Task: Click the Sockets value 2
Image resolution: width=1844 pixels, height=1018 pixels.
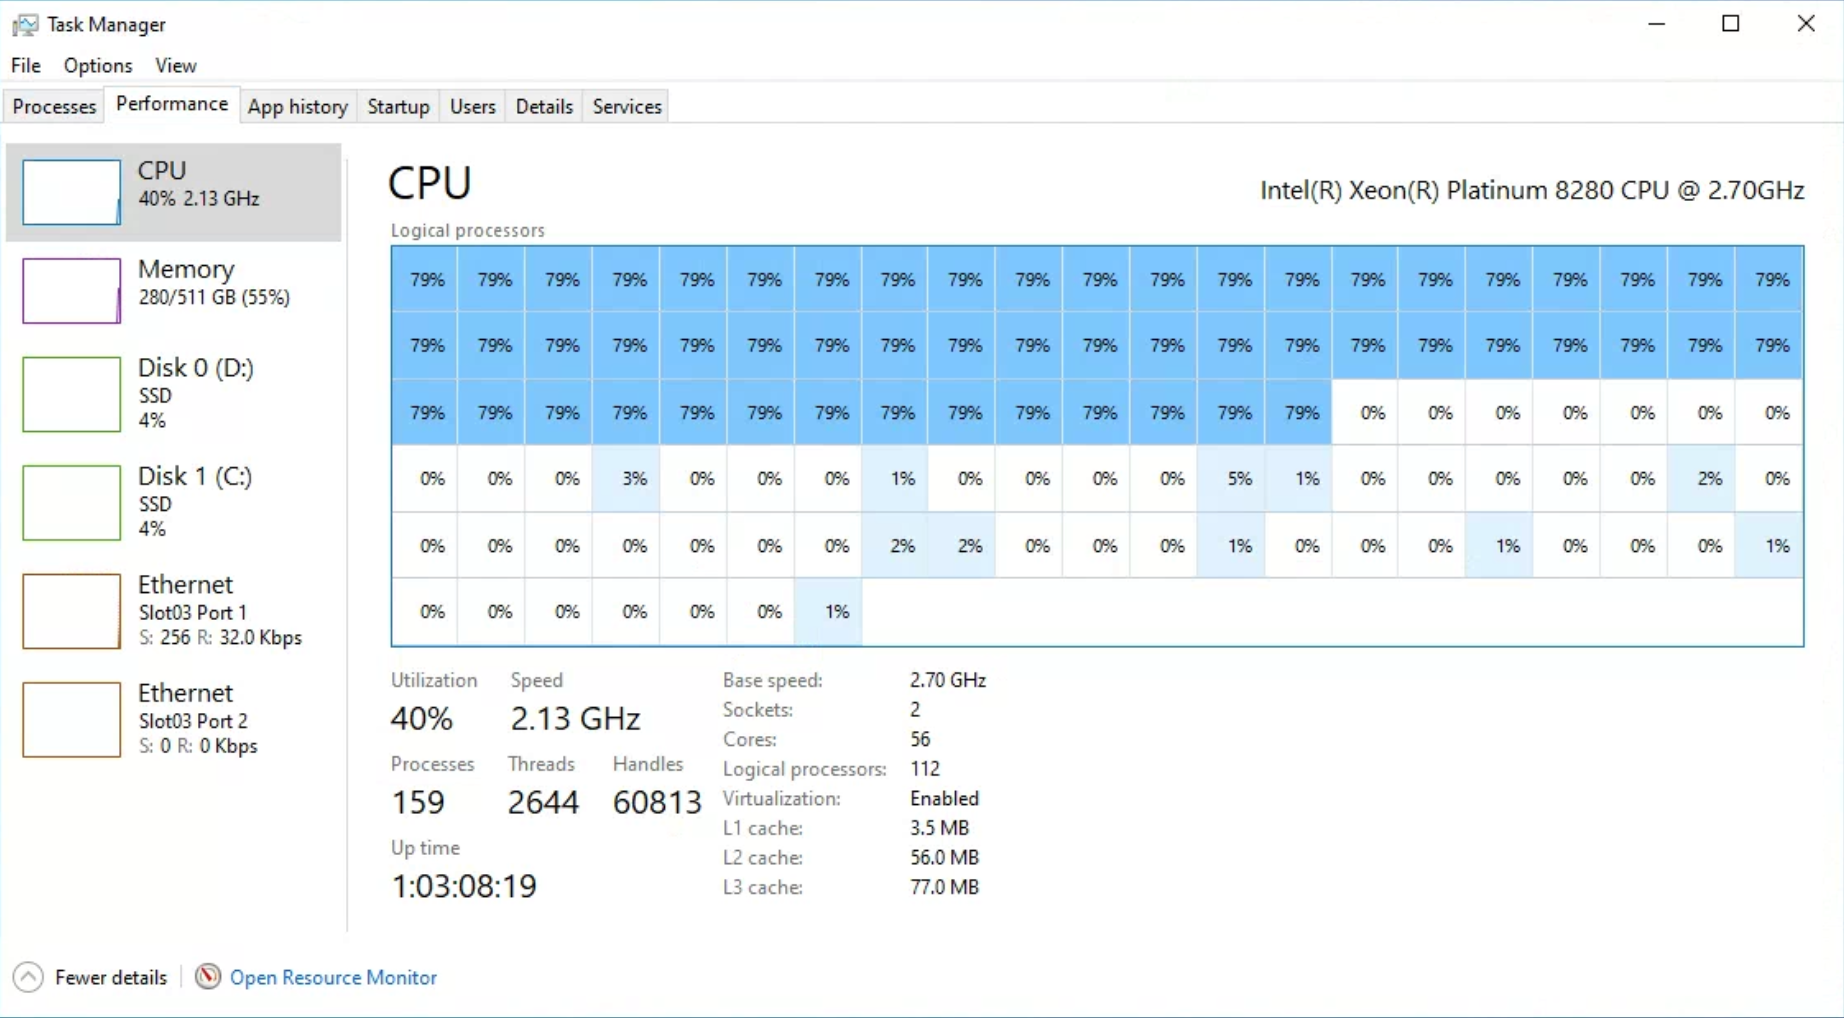Action: [915, 710]
